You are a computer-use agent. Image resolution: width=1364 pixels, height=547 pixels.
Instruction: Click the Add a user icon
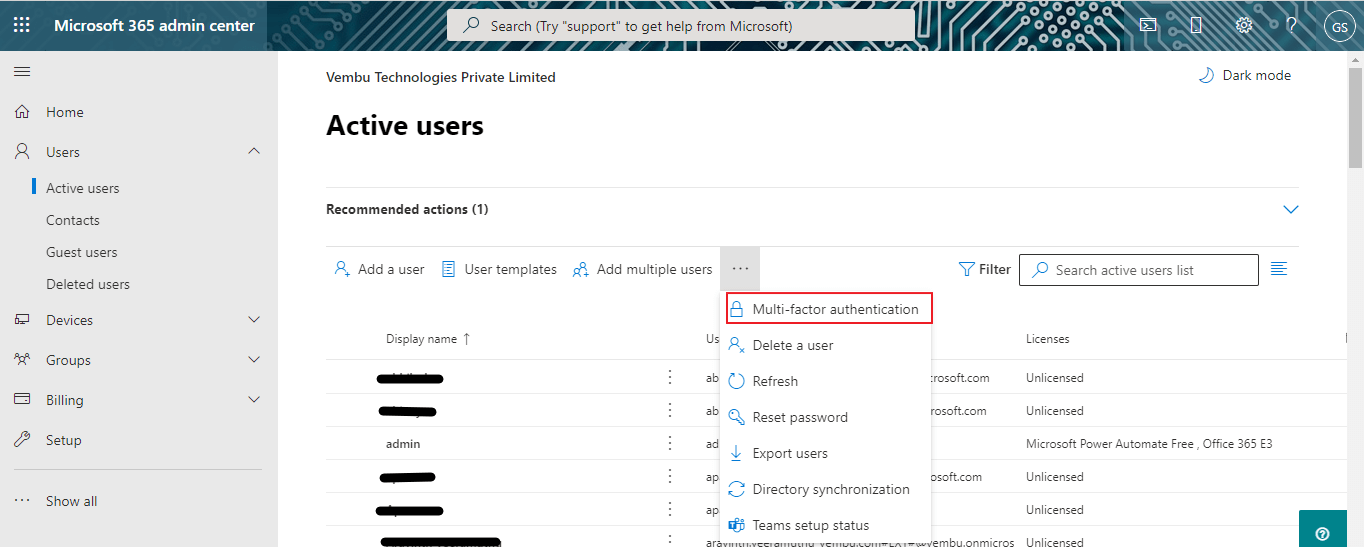point(342,269)
